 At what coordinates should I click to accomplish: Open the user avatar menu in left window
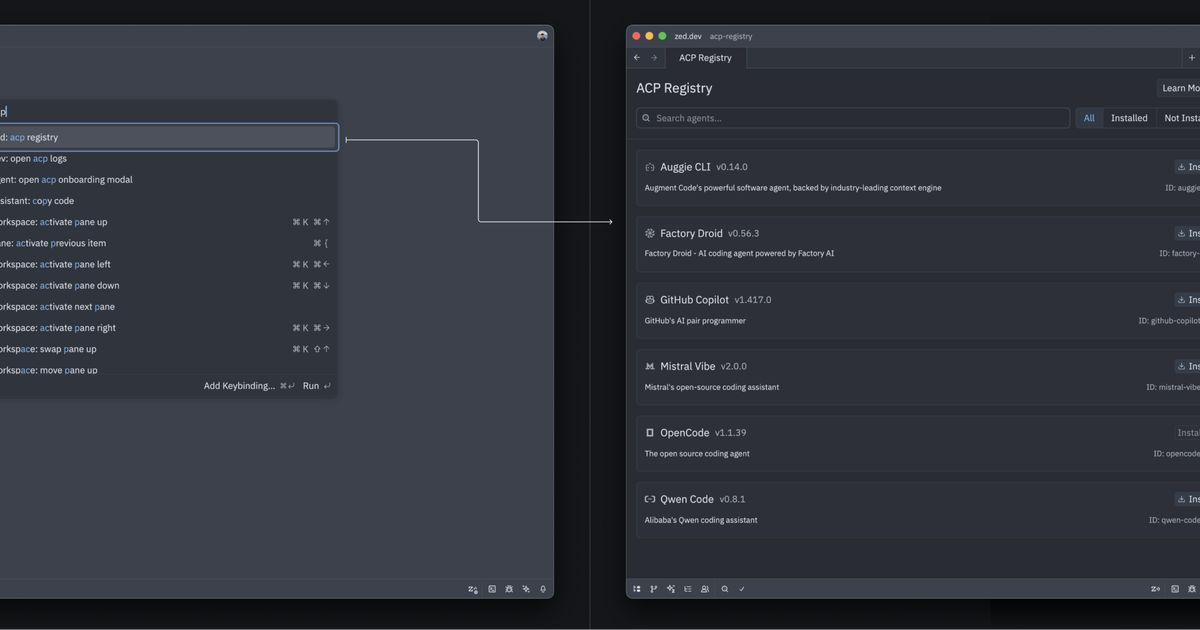pyautogui.click(x=542, y=36)
